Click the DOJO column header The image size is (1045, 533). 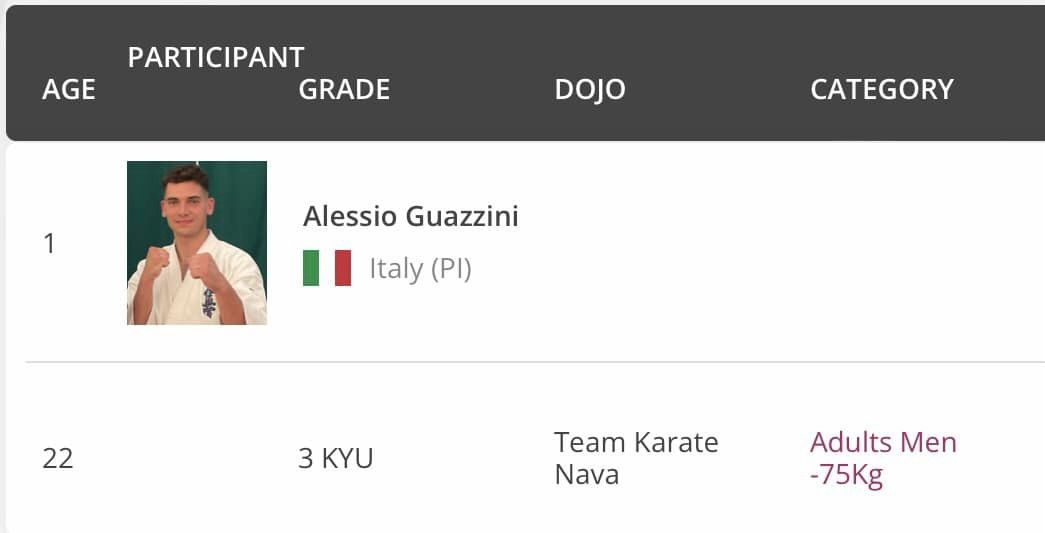tap(590, 90)
